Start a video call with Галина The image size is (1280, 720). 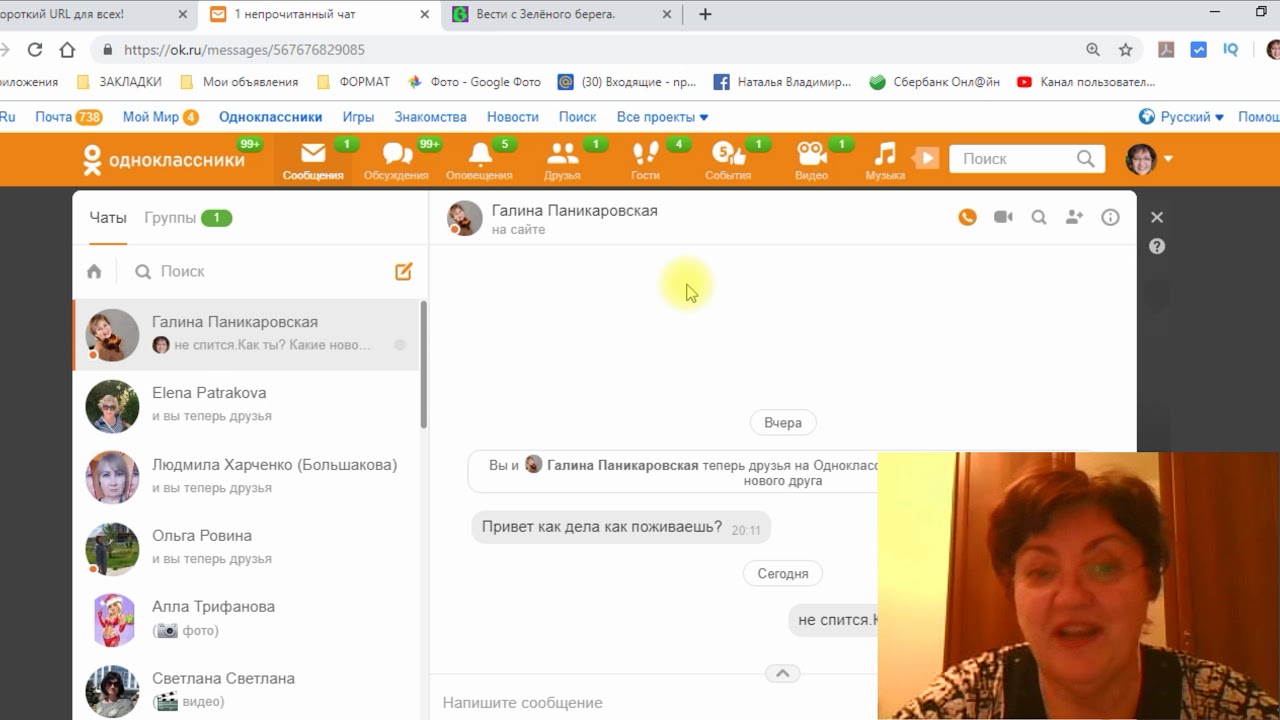click(x=1003, y=217)
